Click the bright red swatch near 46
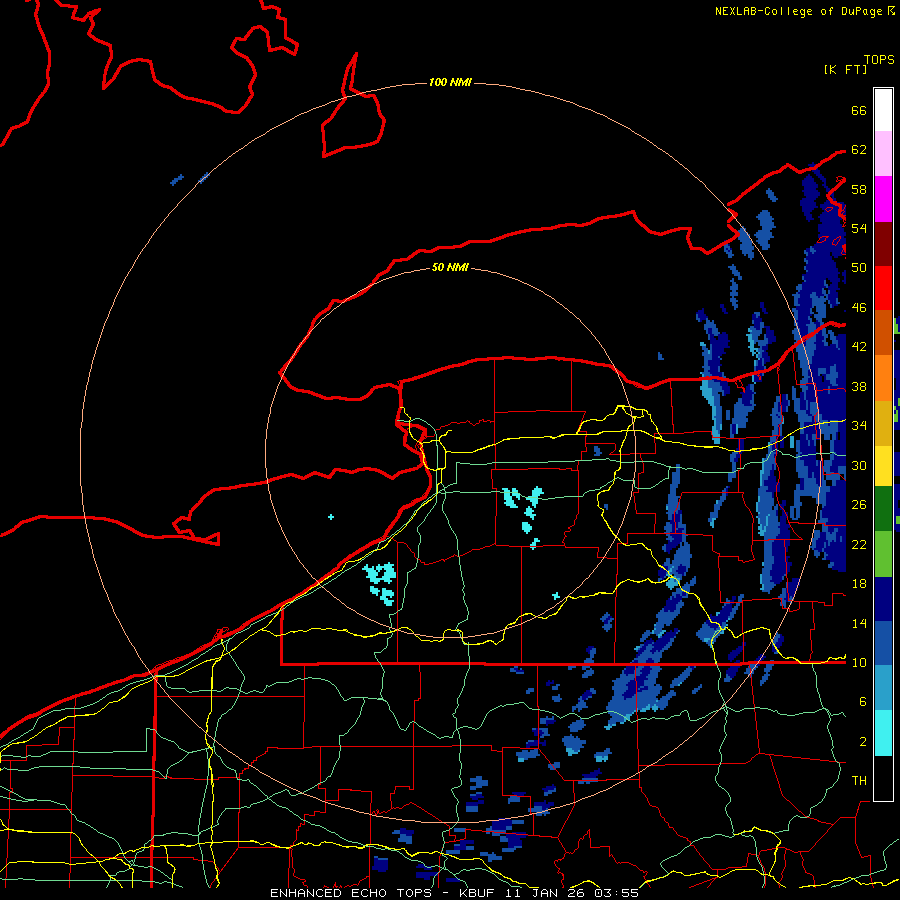 click(883, 288)
